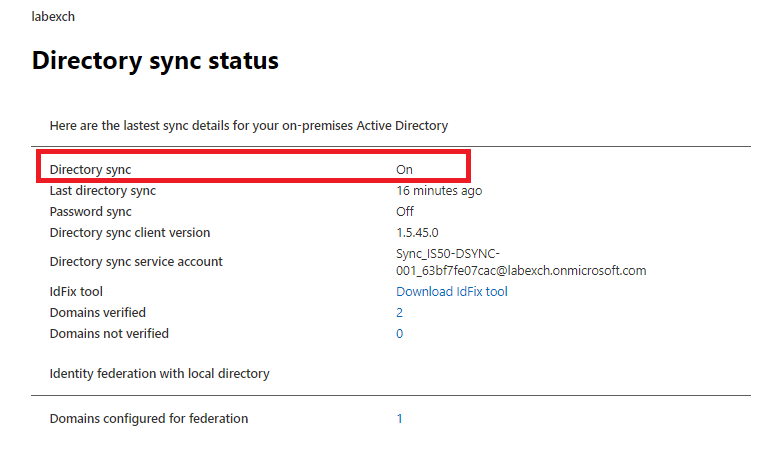Click the "Password sync" label

tap(90, 212)
